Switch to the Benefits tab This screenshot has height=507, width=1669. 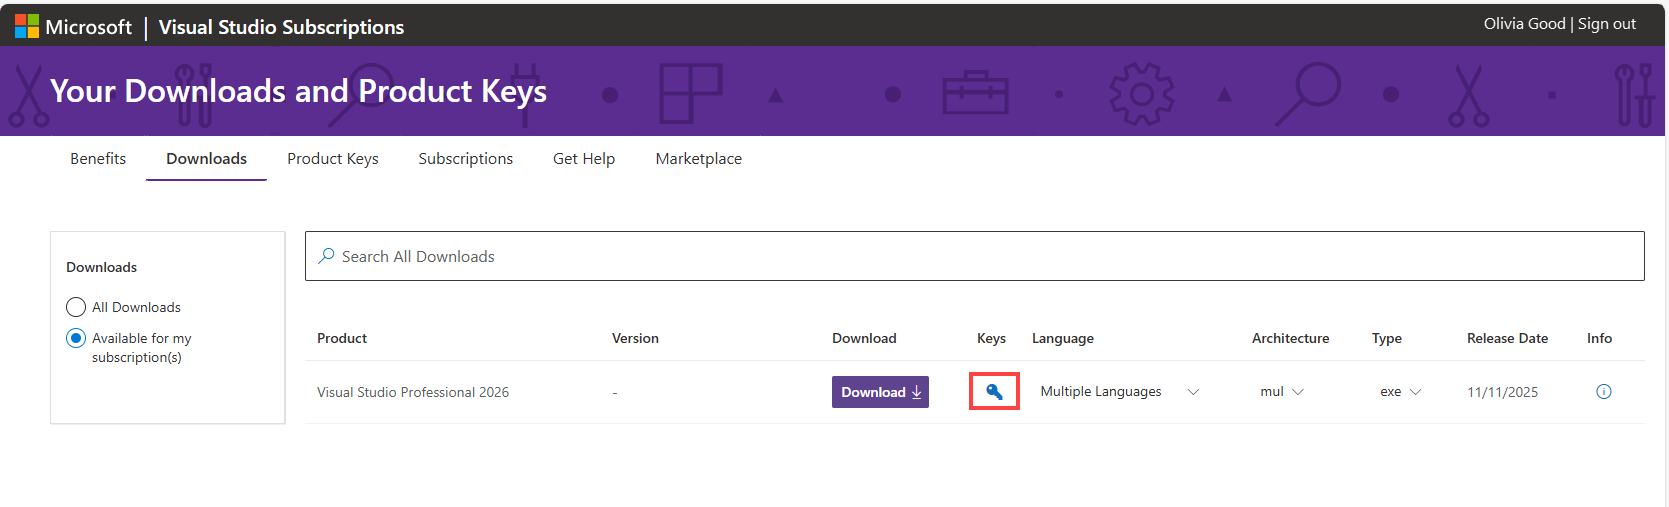click(x=98, y=159)
